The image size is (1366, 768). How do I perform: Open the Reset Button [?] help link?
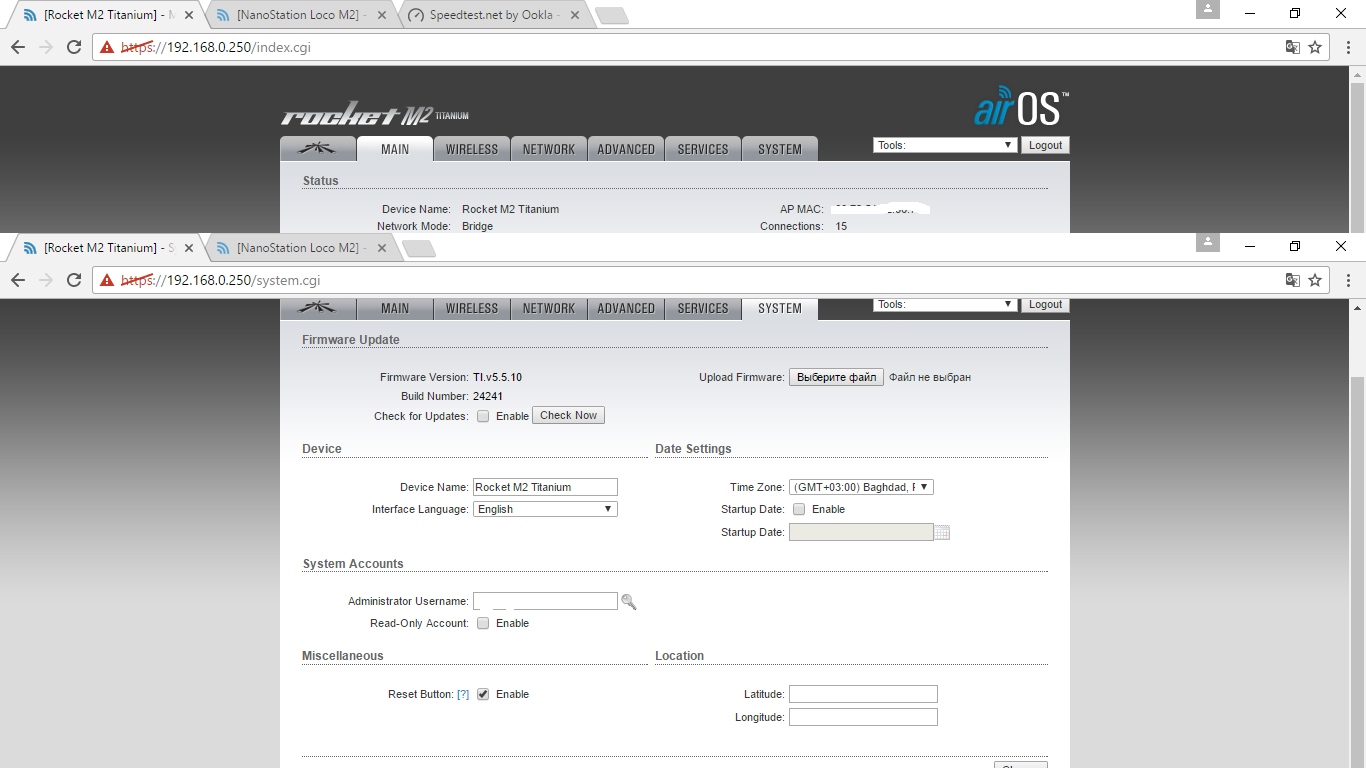(x=463, y=694)
